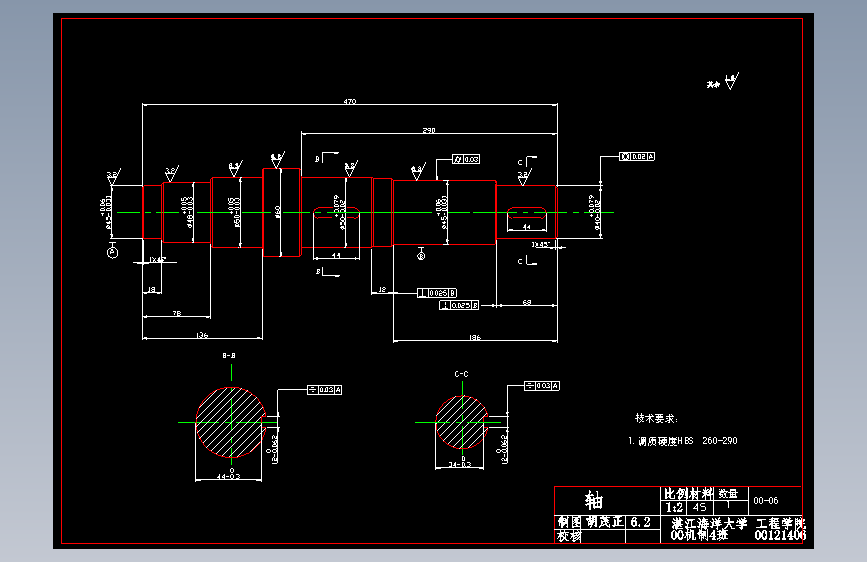Screen dimensions: 867x562
Task: Select the 1x45° chamfer note at right end
Action: tap(541, 244)
